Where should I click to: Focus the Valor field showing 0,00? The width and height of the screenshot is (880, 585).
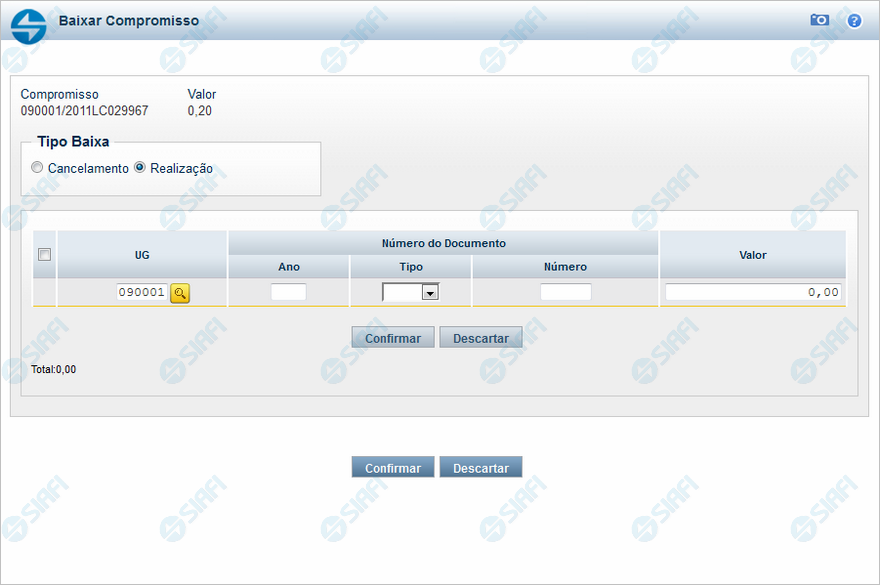pos(752,293)
